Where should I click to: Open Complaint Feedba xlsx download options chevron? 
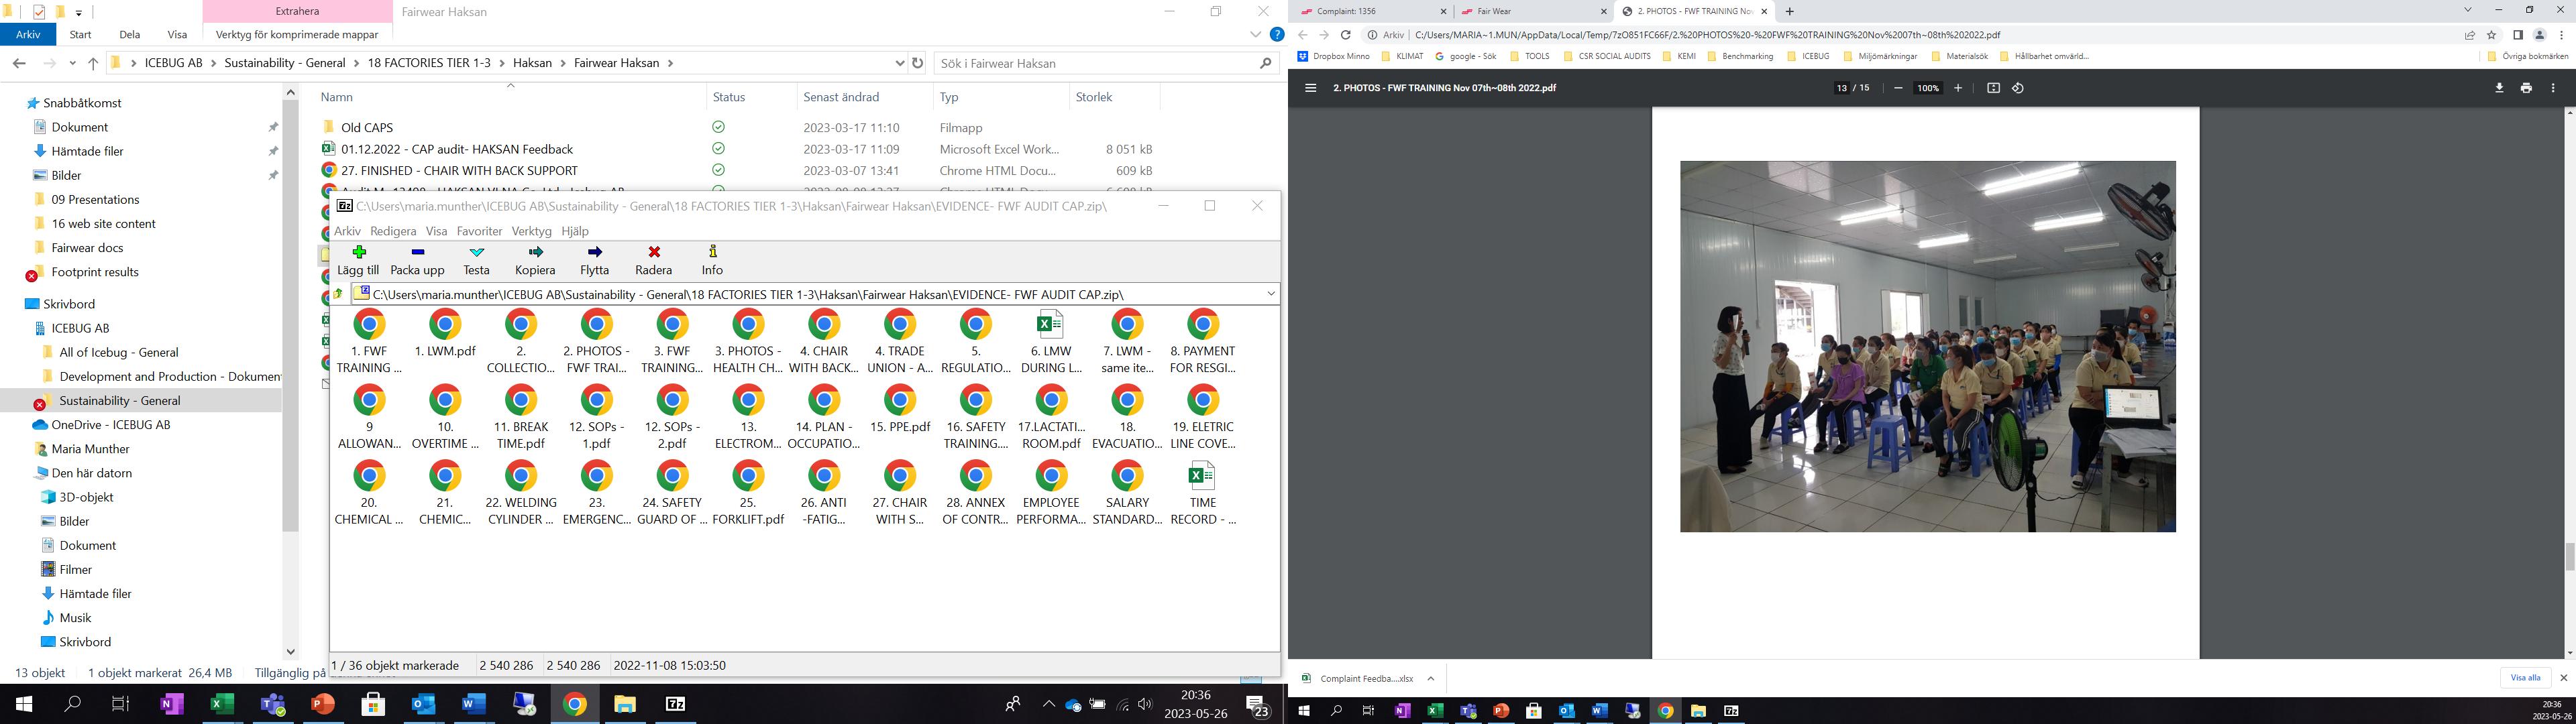click(1430, 678)
